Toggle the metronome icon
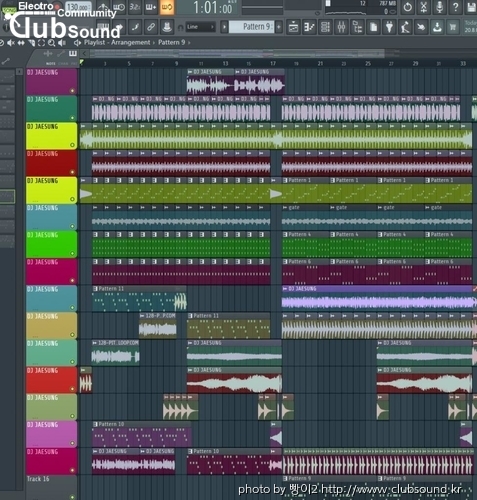Viewport: 477px width, 500px height. click(103, 7)
